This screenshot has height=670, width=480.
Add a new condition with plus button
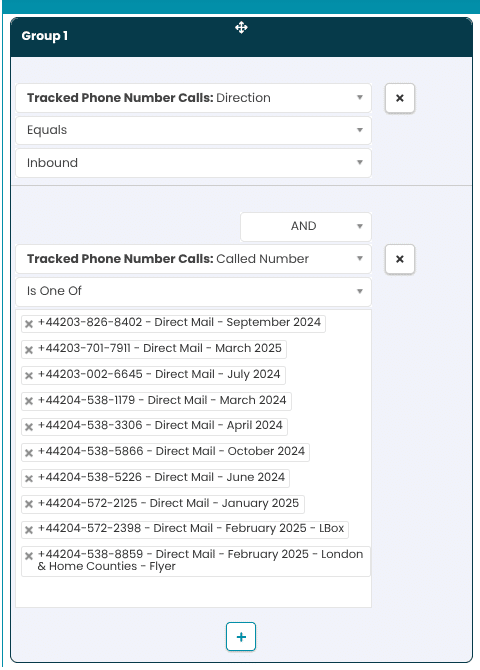[241, 637]
